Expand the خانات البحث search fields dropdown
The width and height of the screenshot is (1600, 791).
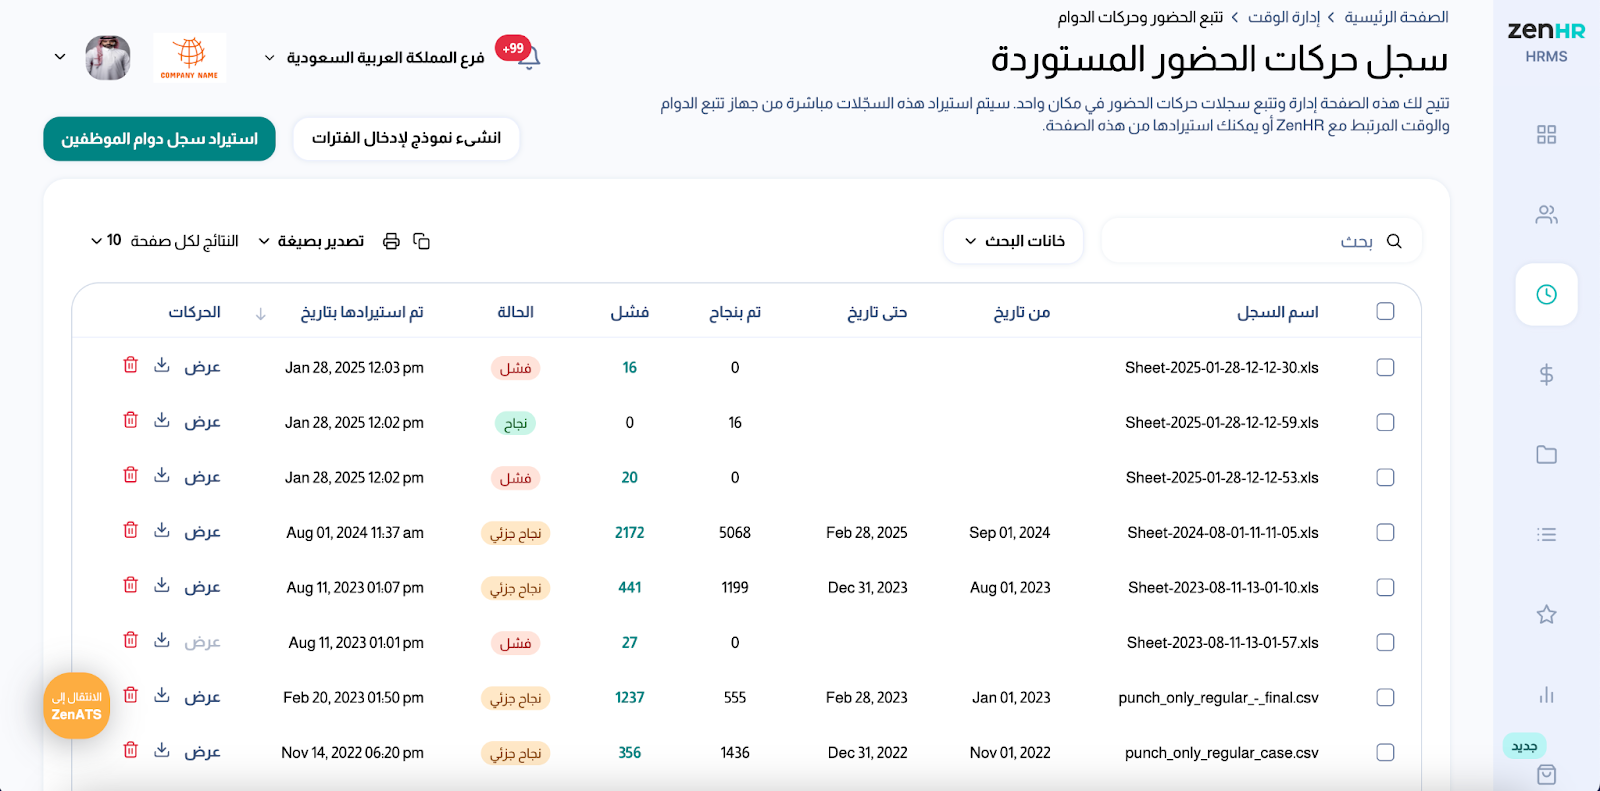coord(1014,241)
